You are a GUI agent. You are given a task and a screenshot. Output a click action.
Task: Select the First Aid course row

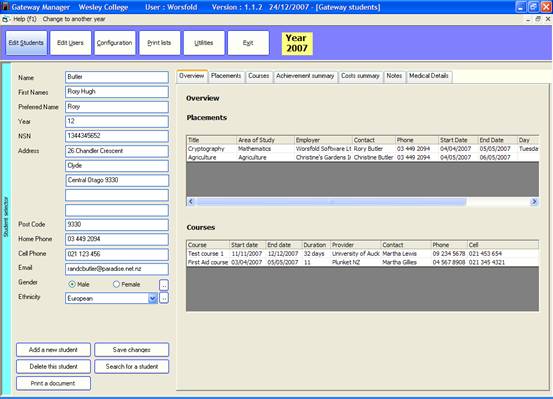click(363, 262)
